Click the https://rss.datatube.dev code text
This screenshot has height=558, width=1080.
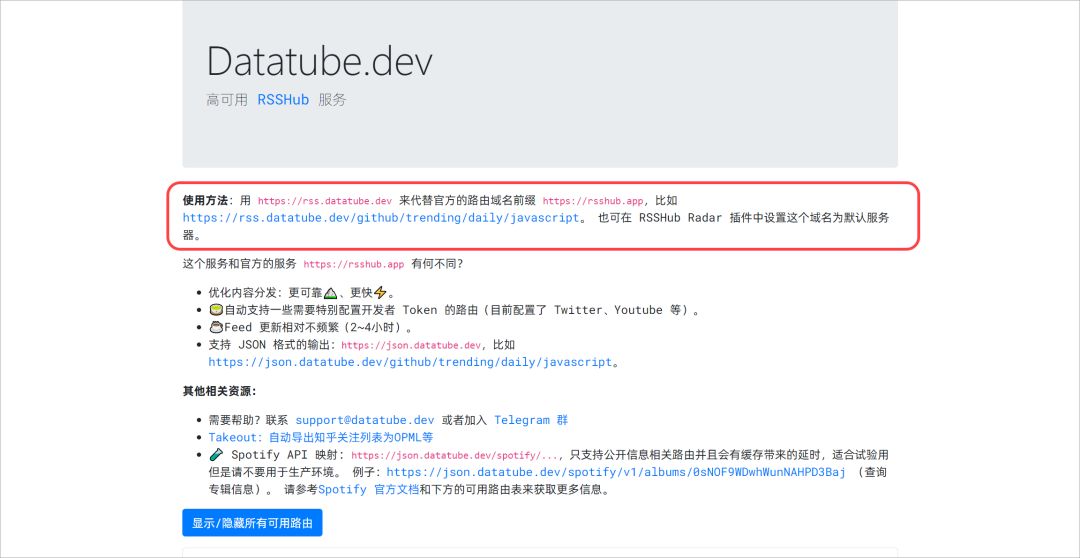(x=325, y=201)
